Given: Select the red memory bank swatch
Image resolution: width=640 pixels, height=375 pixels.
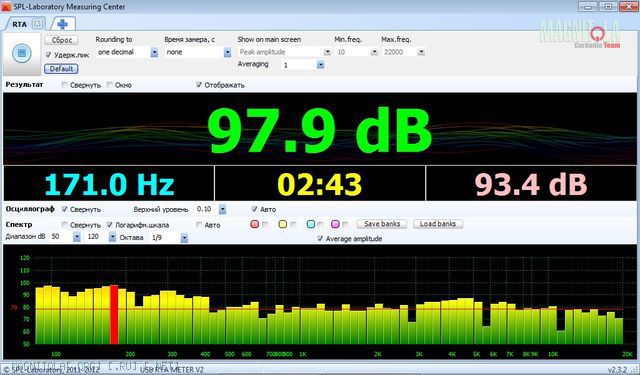Looking at the screenshot, I should coord(255,224).
